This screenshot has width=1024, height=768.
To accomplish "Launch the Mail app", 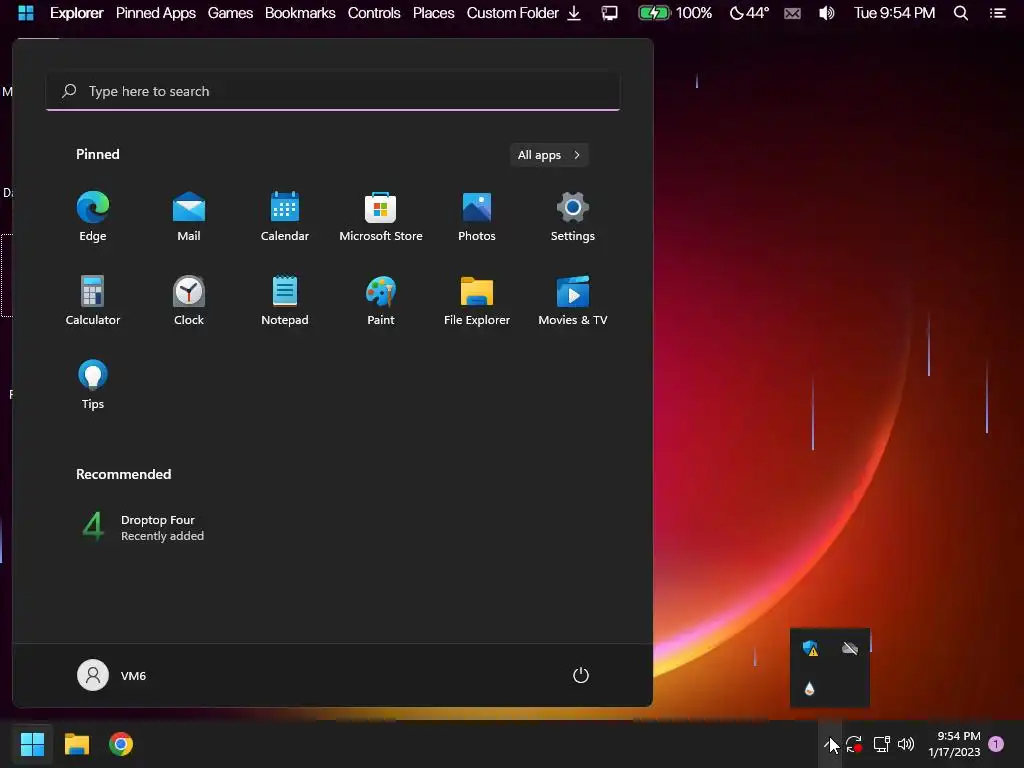I will click(189, 216).
